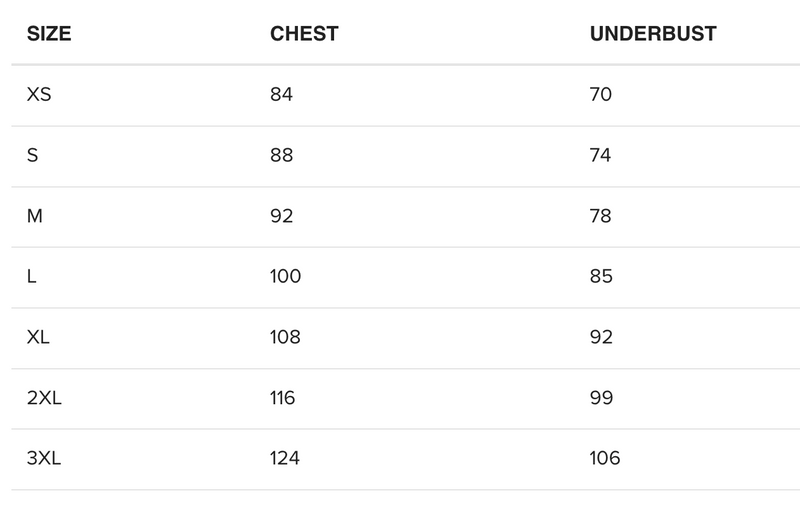Click the CHEST column header

click(304, 33)
